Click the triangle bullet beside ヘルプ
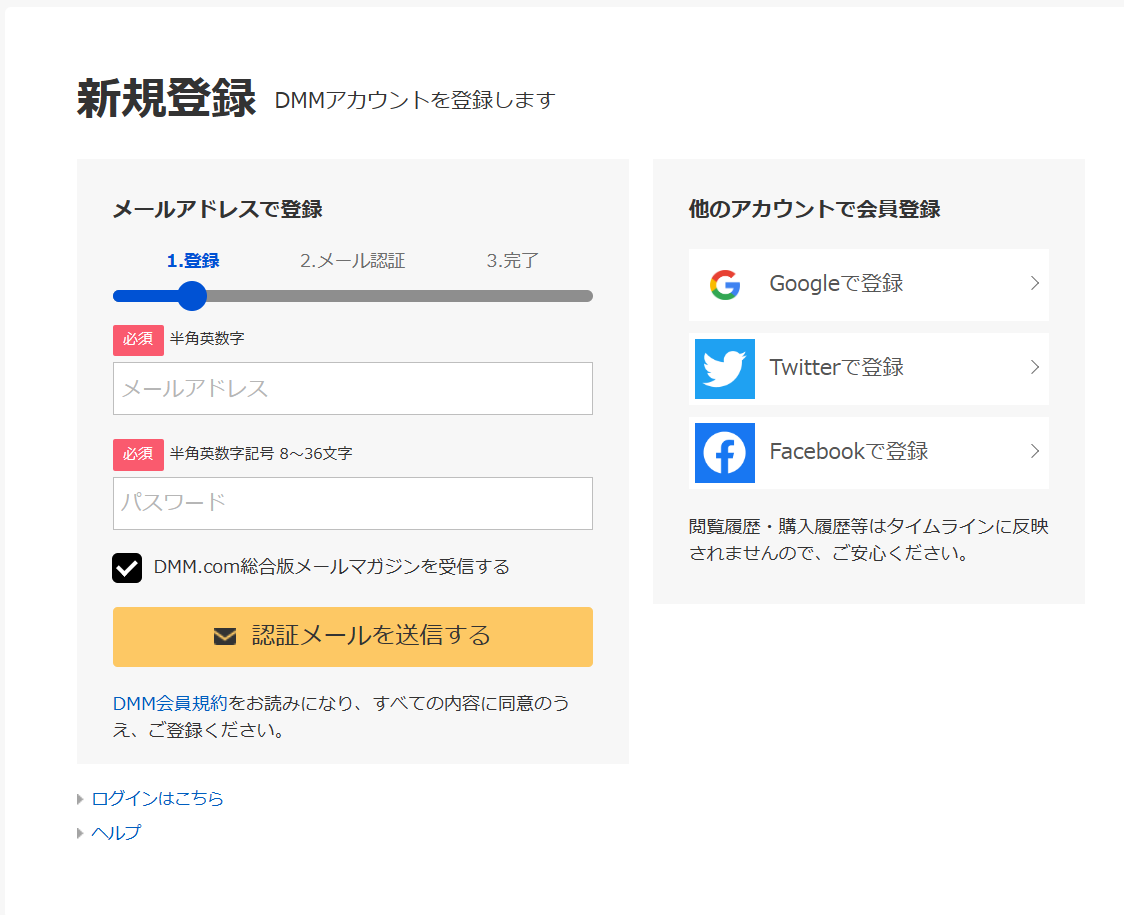Viewport: 1124px width, 915px height. (x=81, y=833)
